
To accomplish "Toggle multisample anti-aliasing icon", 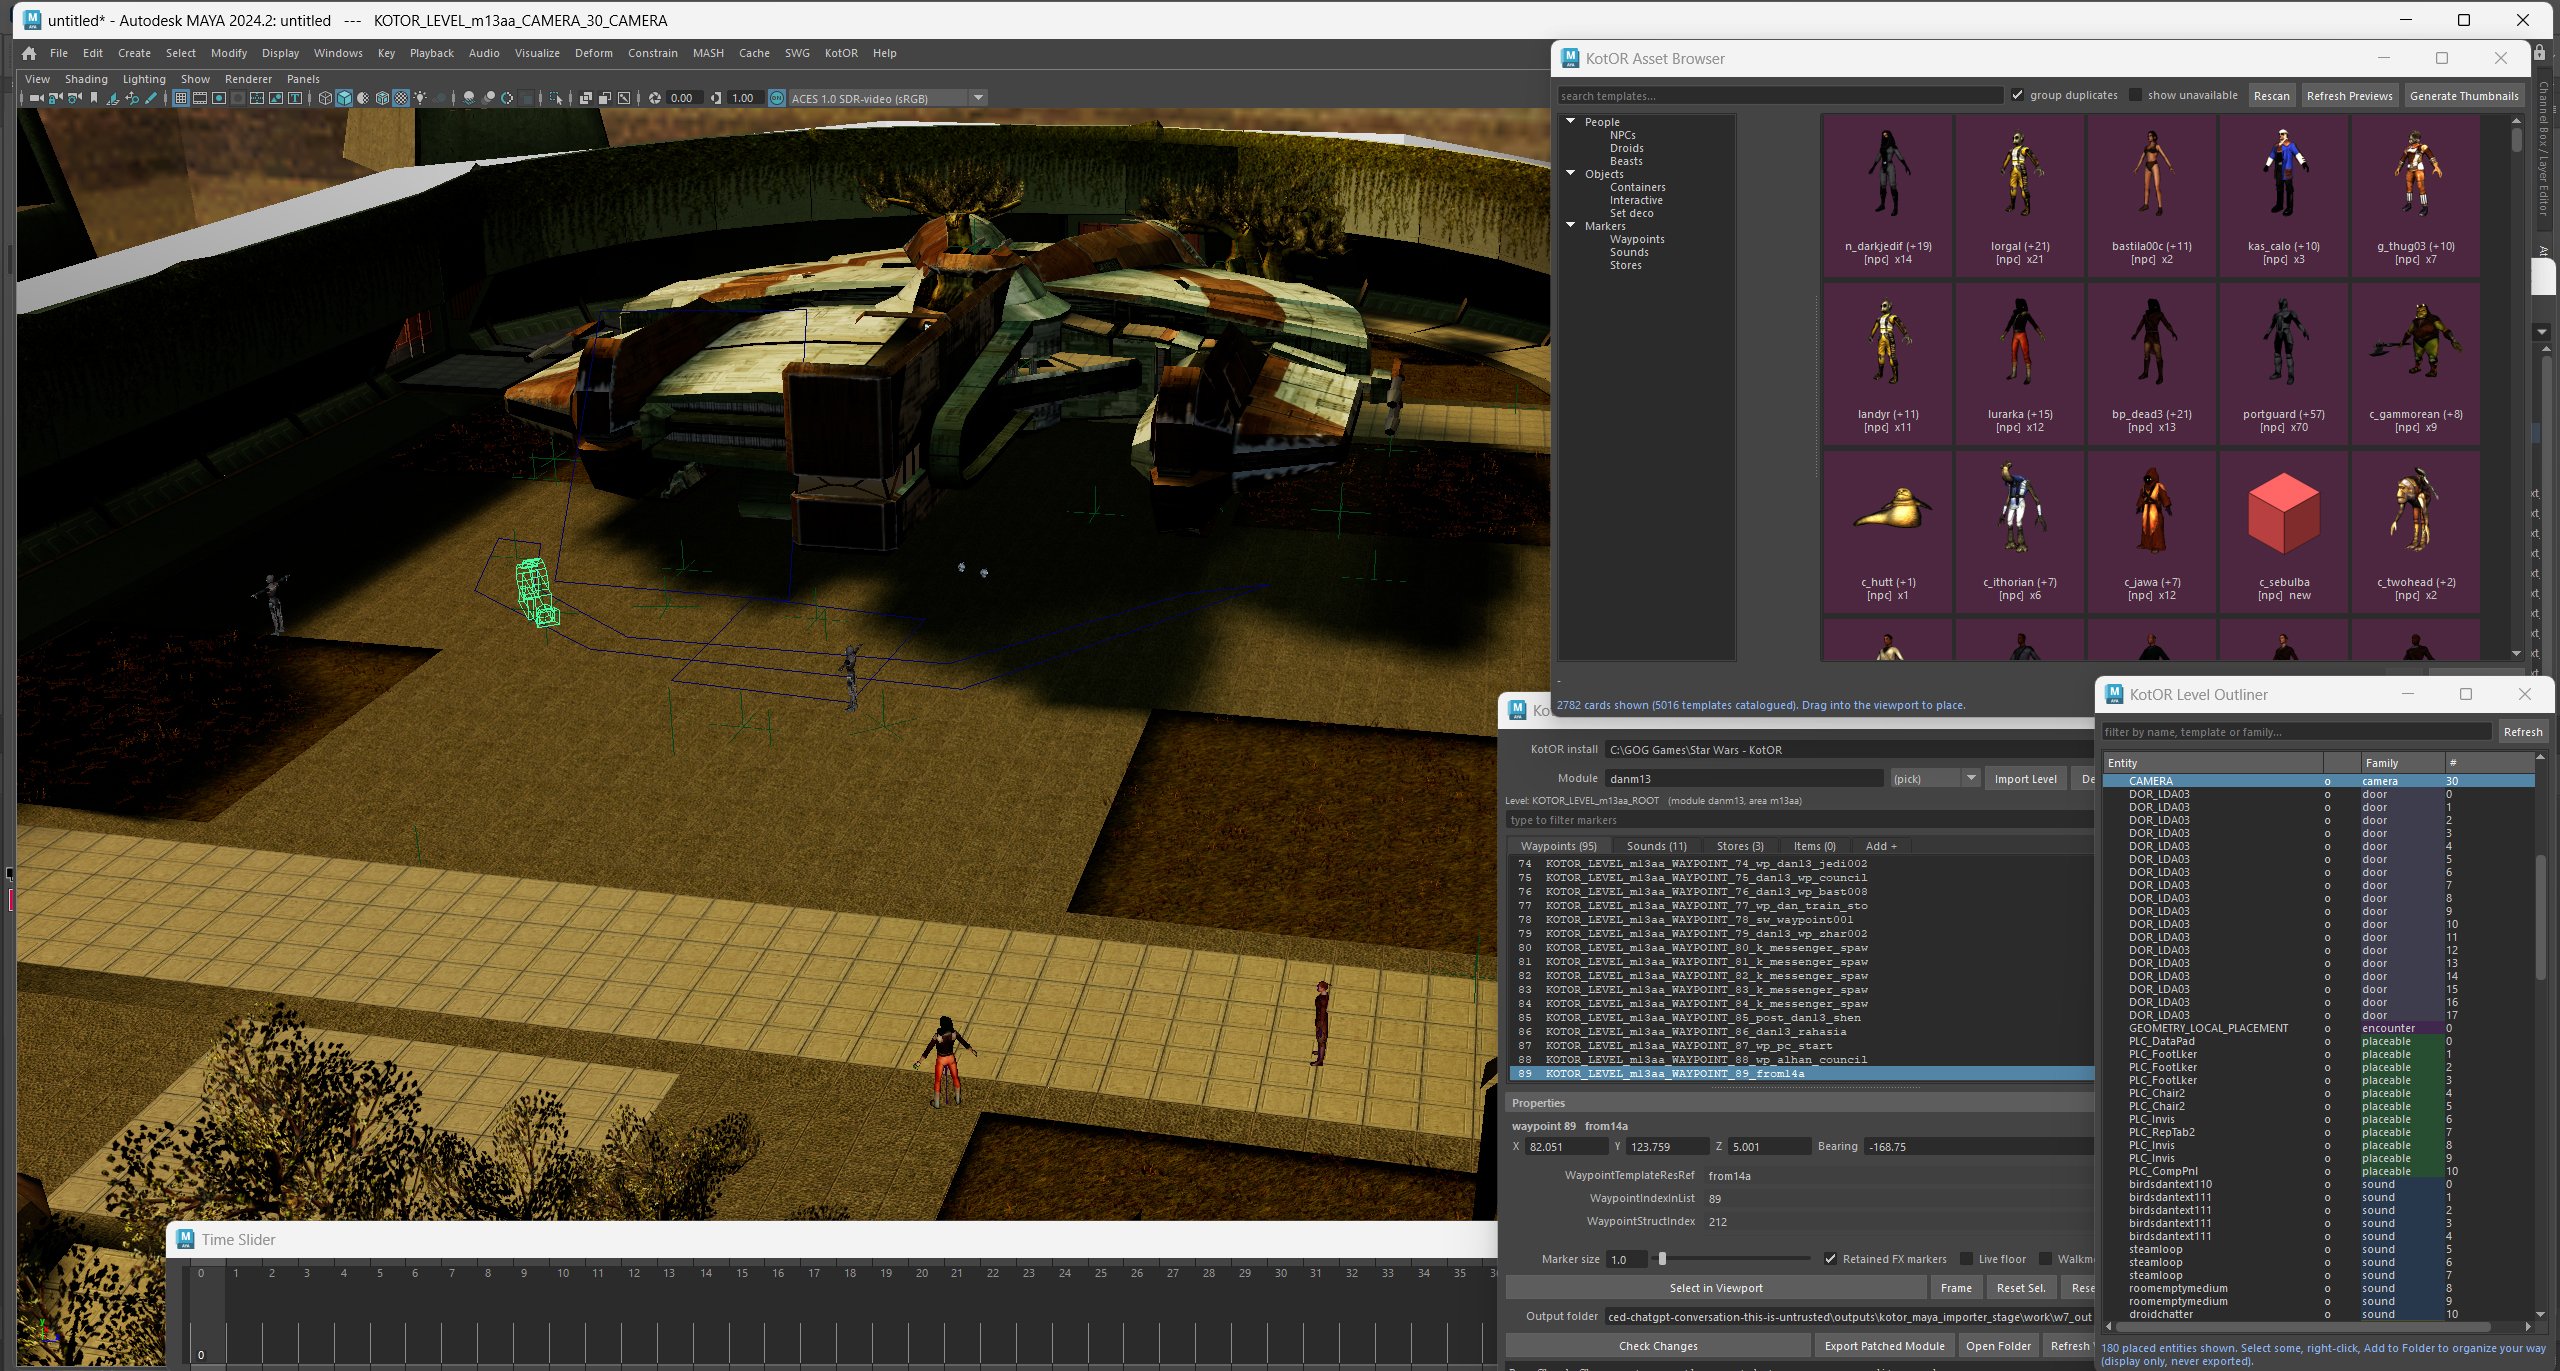I will click(x=507, y=98).
